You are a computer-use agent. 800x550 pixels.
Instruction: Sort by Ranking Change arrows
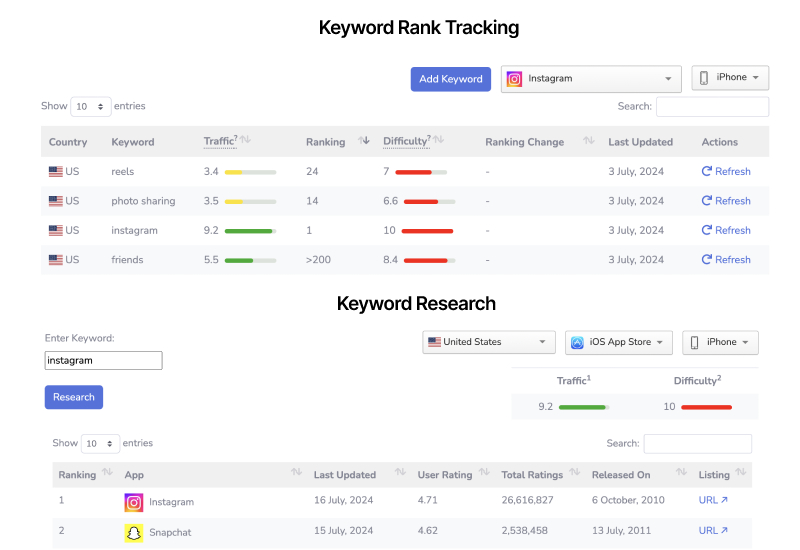point(589,140)
